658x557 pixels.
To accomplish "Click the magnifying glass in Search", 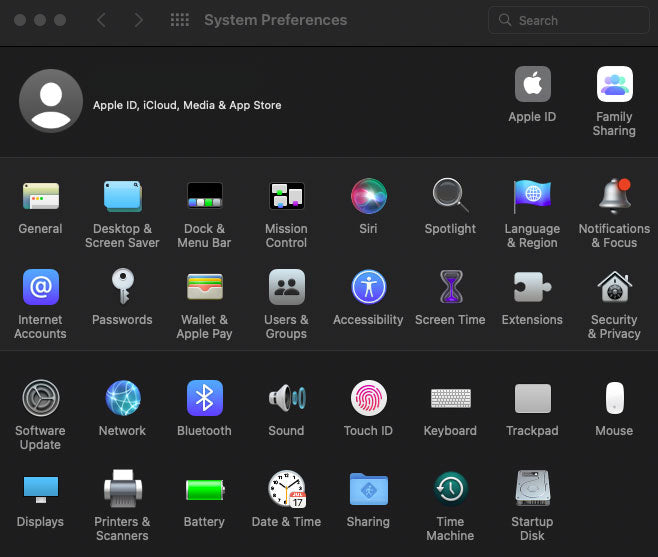I will [505, 20].
